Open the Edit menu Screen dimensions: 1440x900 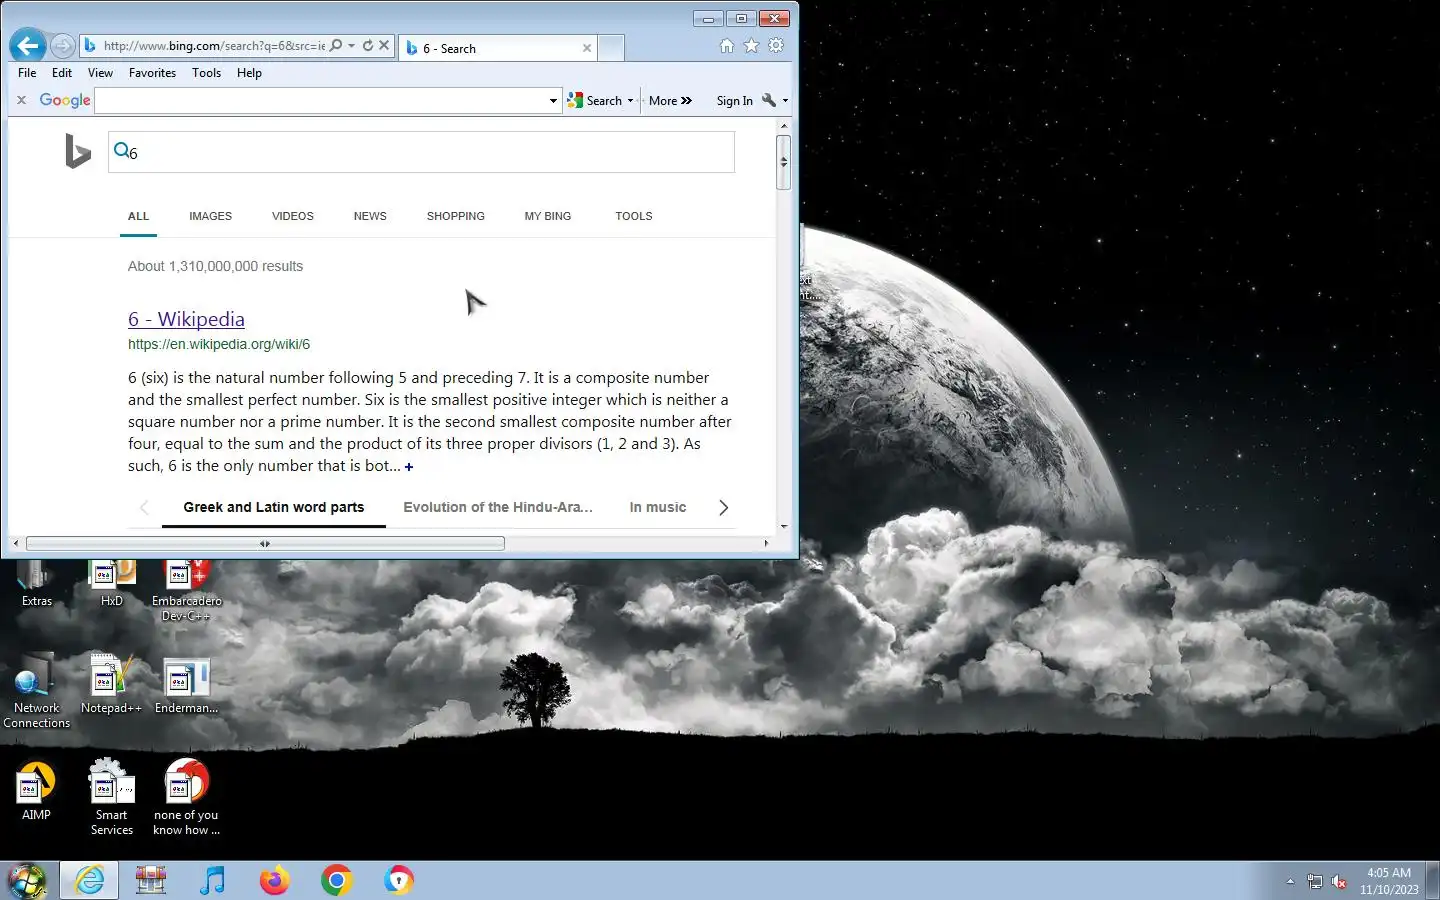(x=62, y=73)
